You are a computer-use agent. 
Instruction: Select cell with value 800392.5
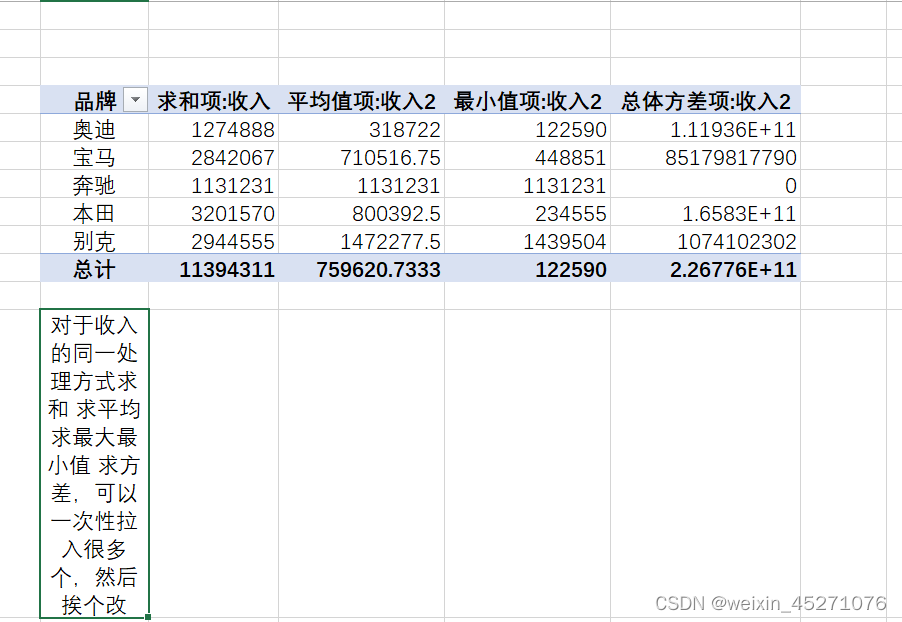click(361, 213)
